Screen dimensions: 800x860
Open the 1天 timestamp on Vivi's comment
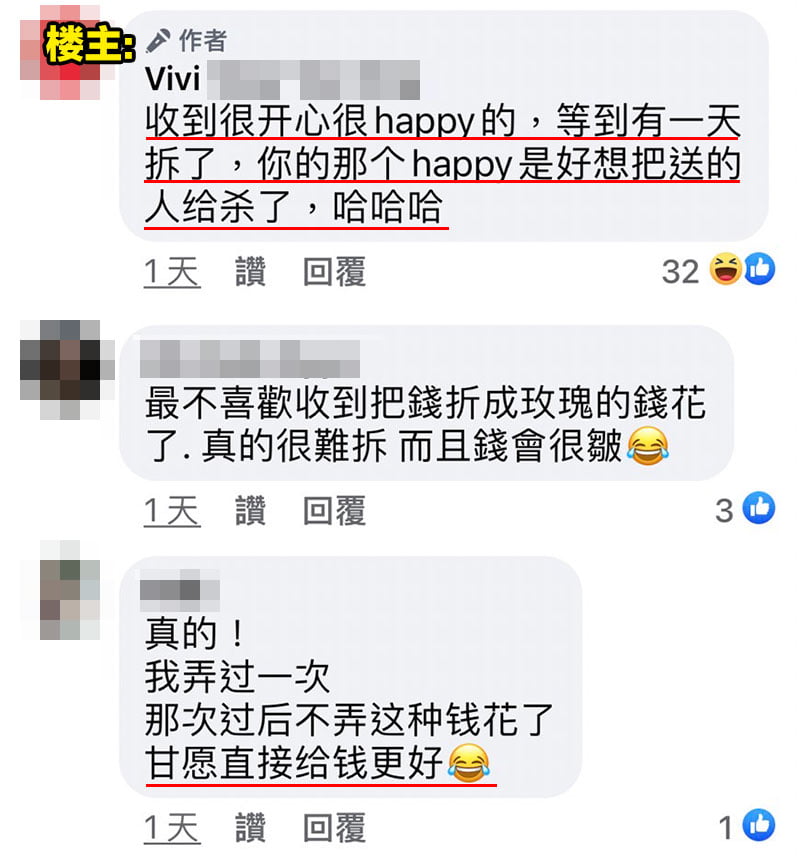tap(172, 272)
